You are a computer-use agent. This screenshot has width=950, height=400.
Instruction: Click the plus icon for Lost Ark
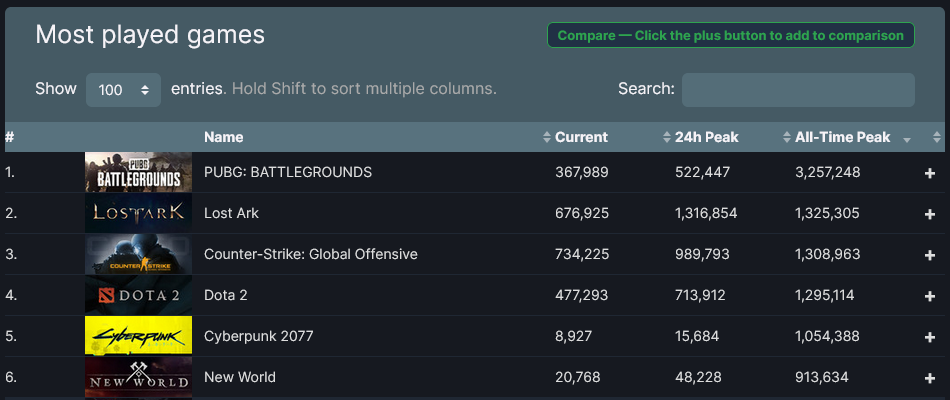pyautogui.click(x=929, y=214)
